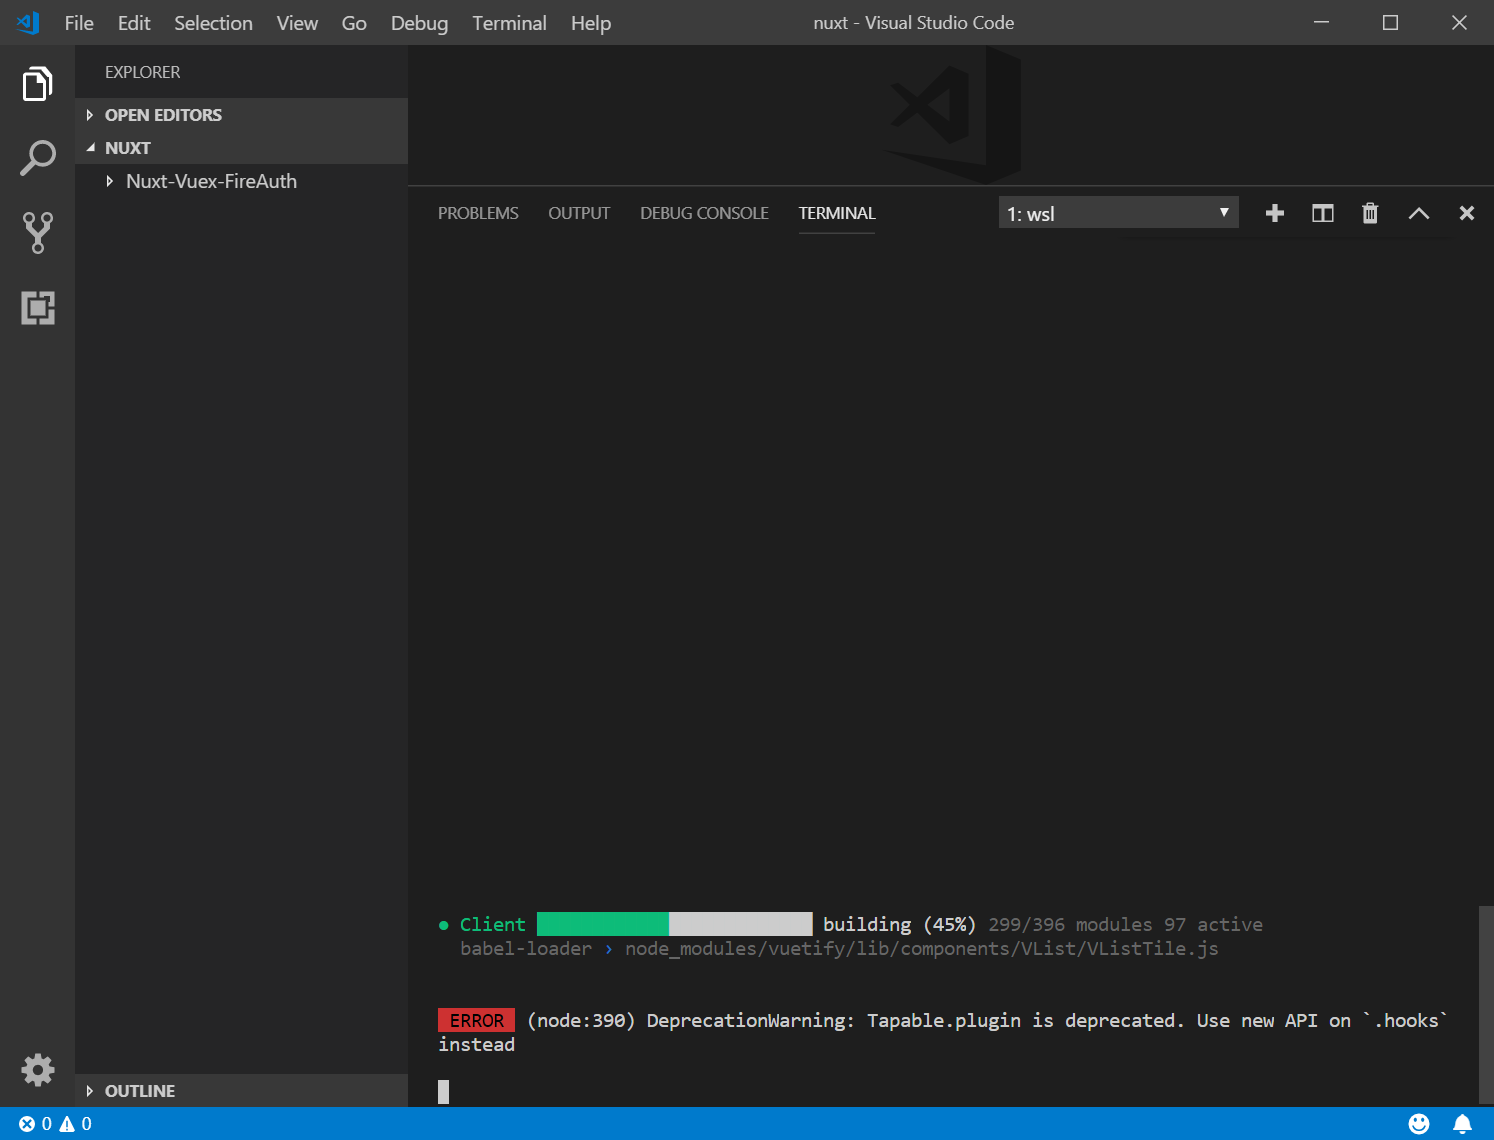
Task: Close the VS Code window
Action: click(x=1459, y=22)
